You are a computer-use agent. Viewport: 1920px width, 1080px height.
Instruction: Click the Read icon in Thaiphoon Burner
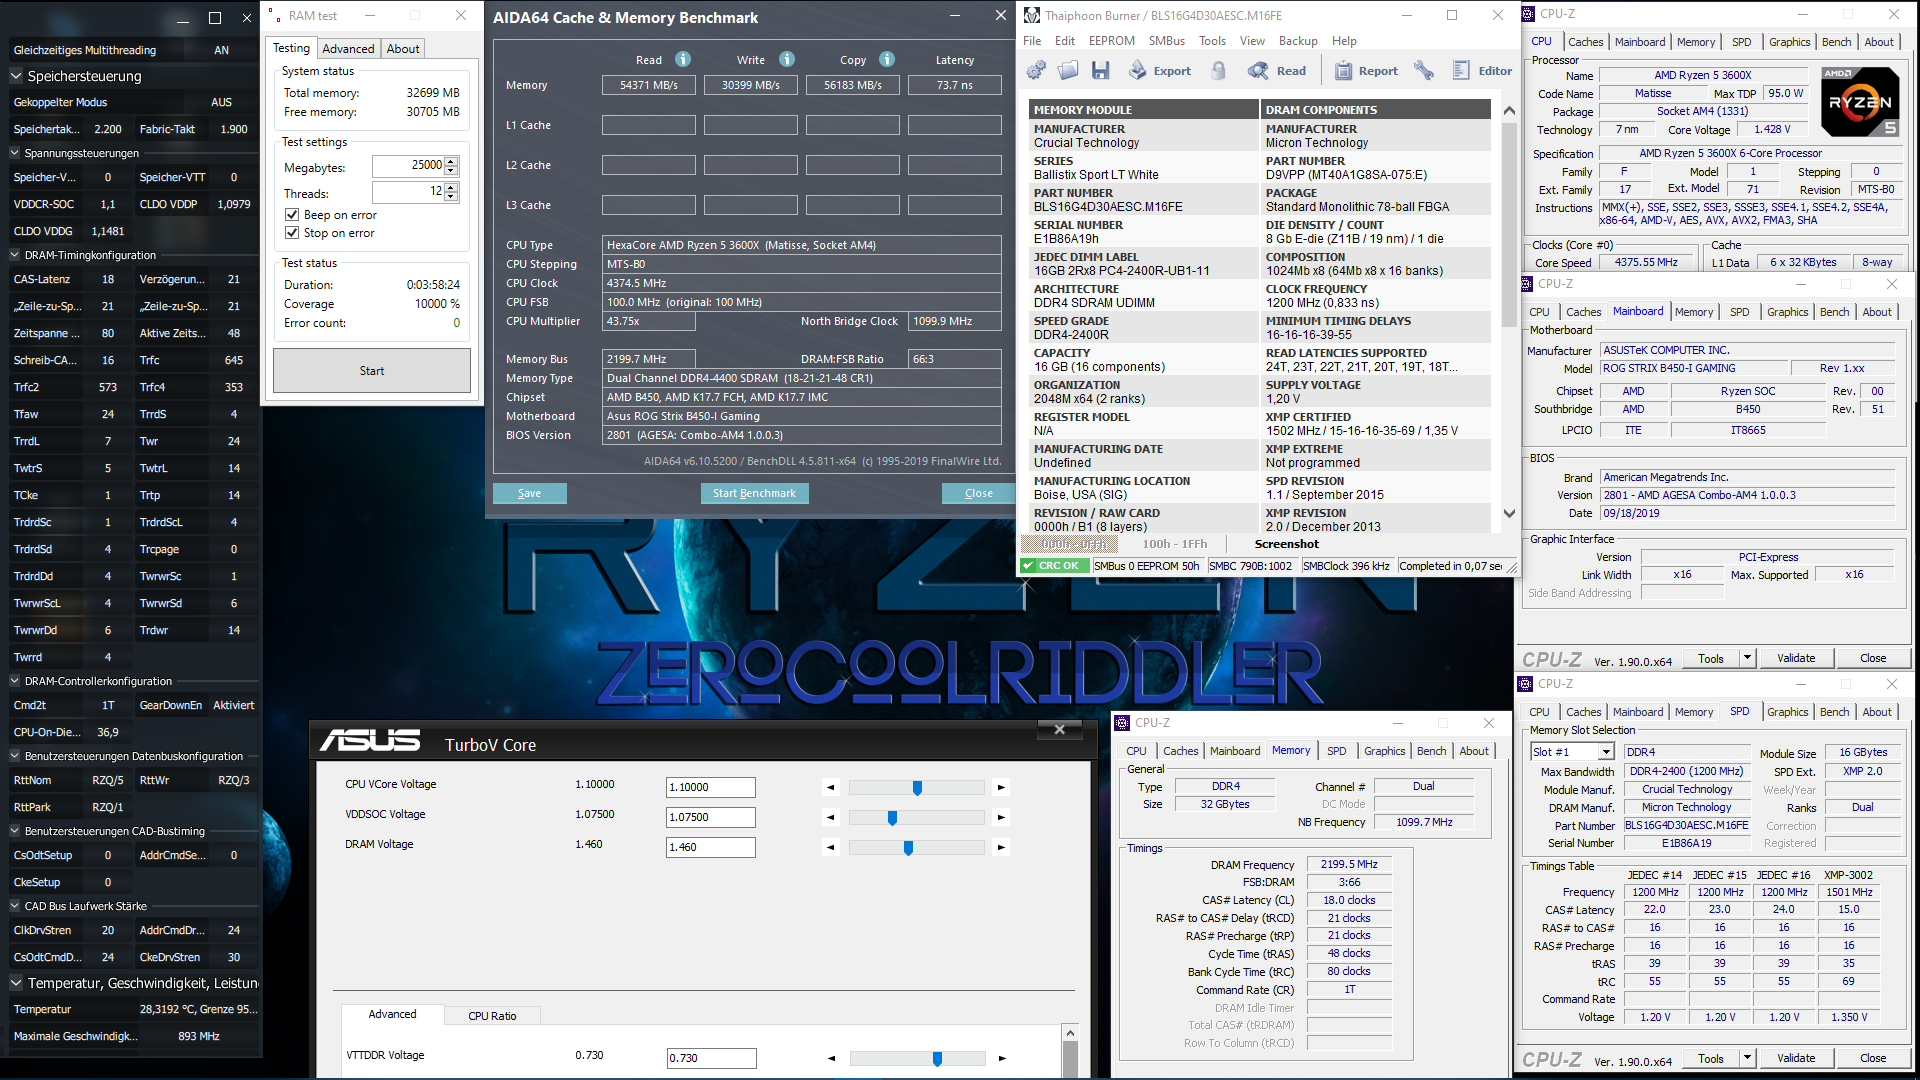pyautogui.click(x=1259, y=73)
